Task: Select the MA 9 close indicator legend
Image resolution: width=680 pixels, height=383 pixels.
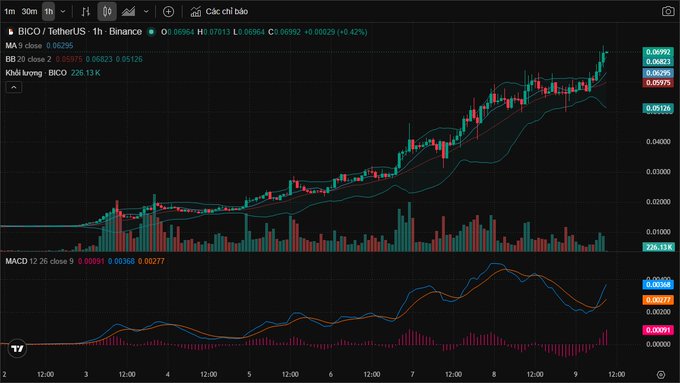Action: pyautogui.click(x=24, y=46)
